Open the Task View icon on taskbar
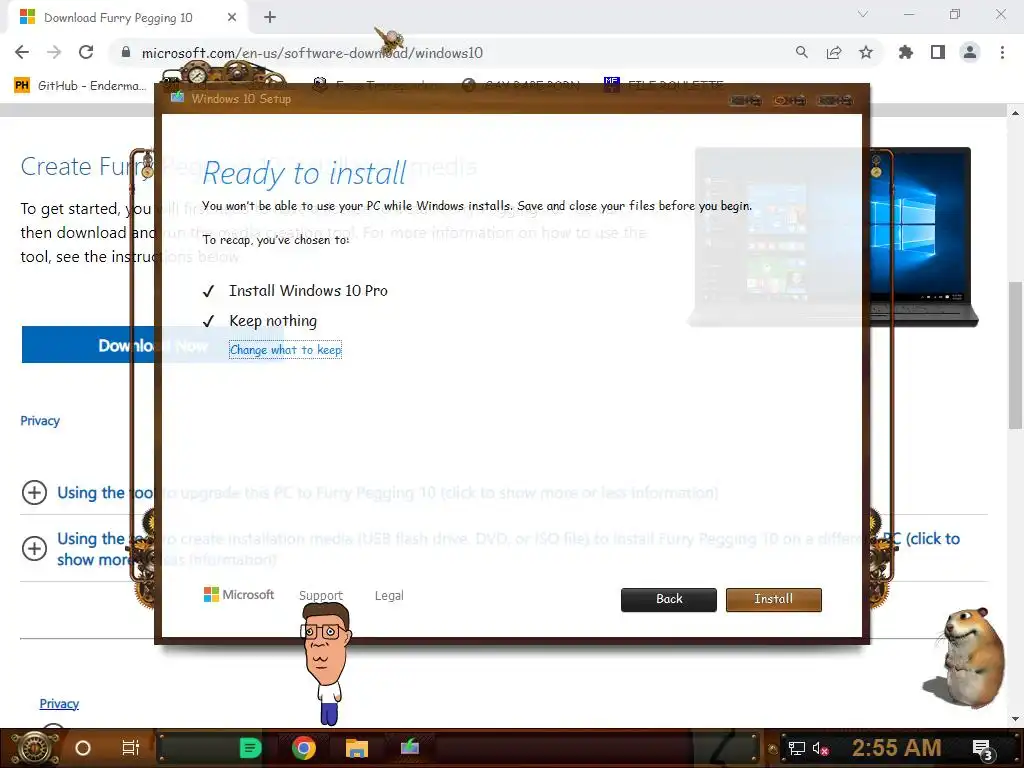 click(x=131, y=747)
